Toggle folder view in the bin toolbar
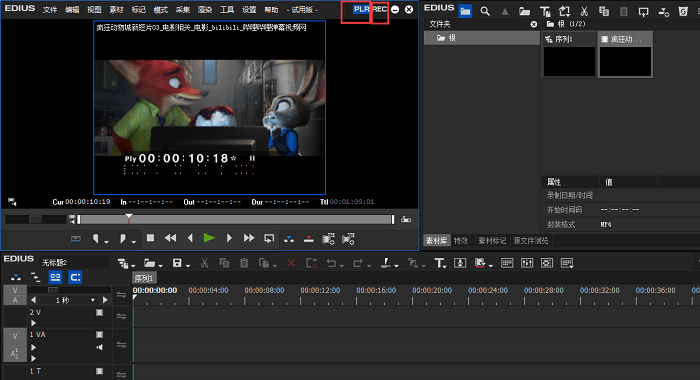 465,11
